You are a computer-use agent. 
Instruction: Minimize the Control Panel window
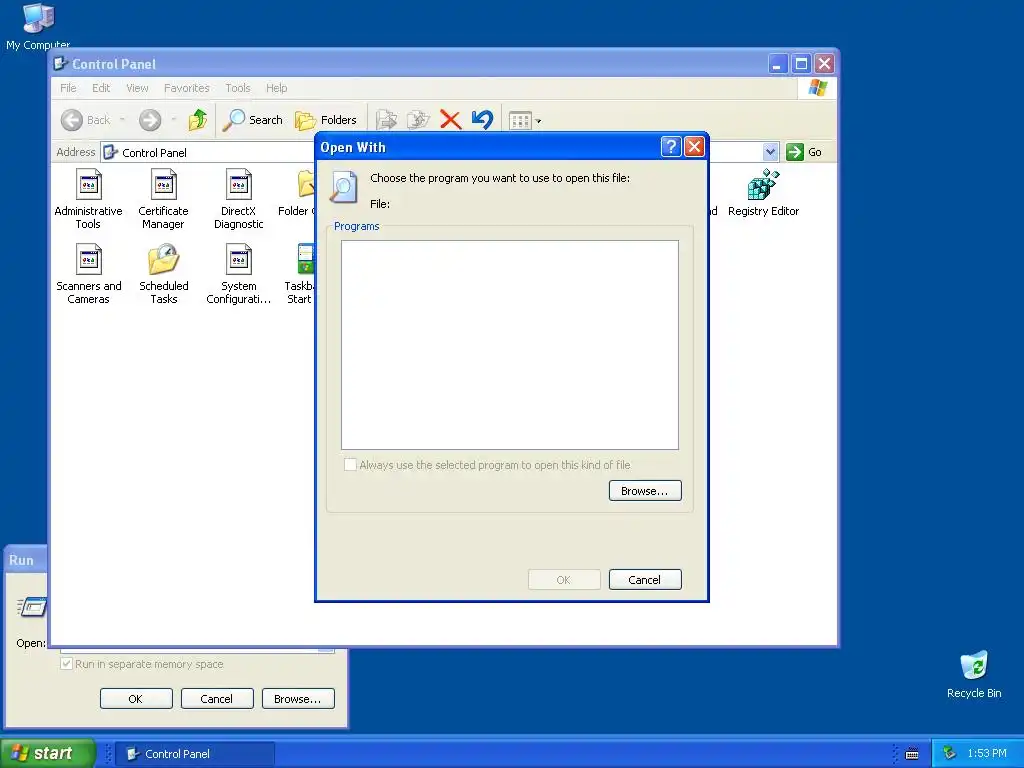coord(777,64)
